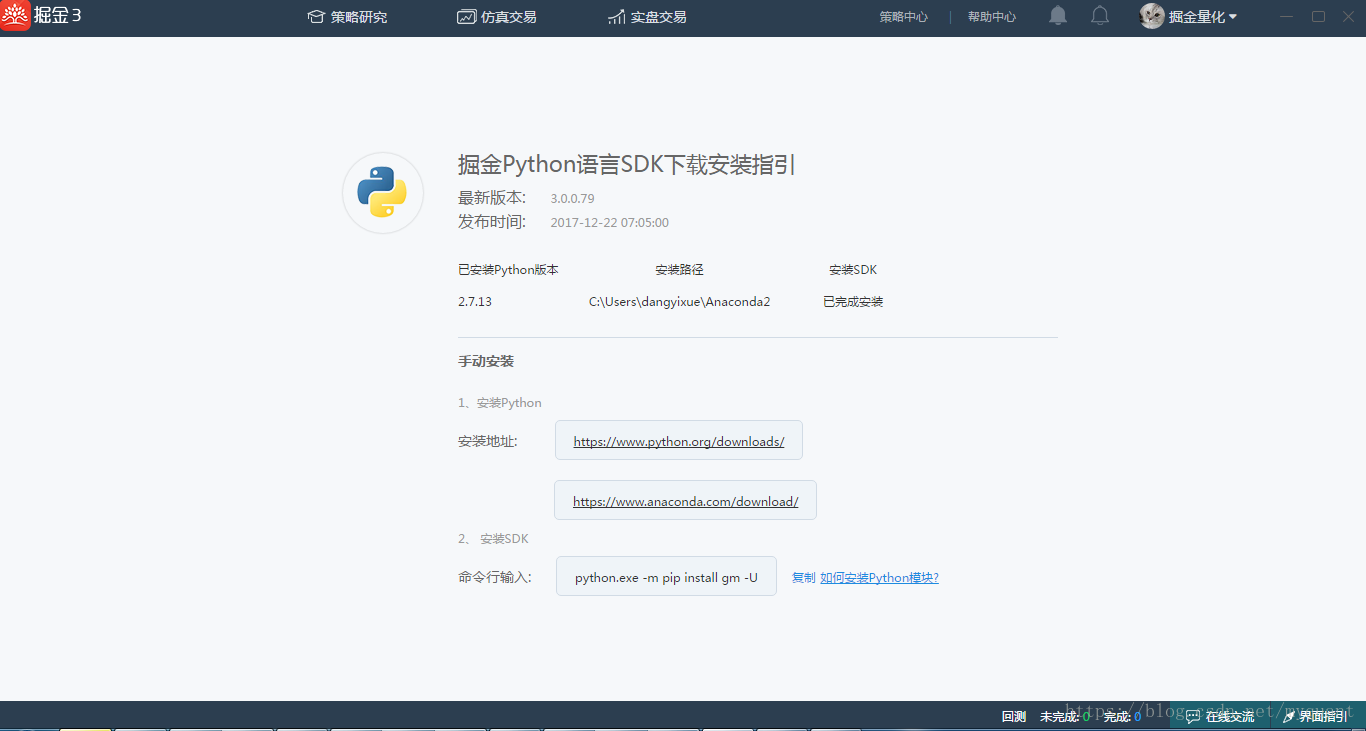Click the solid bell notification icon

pyautogui.click(x=1058, y=16)
